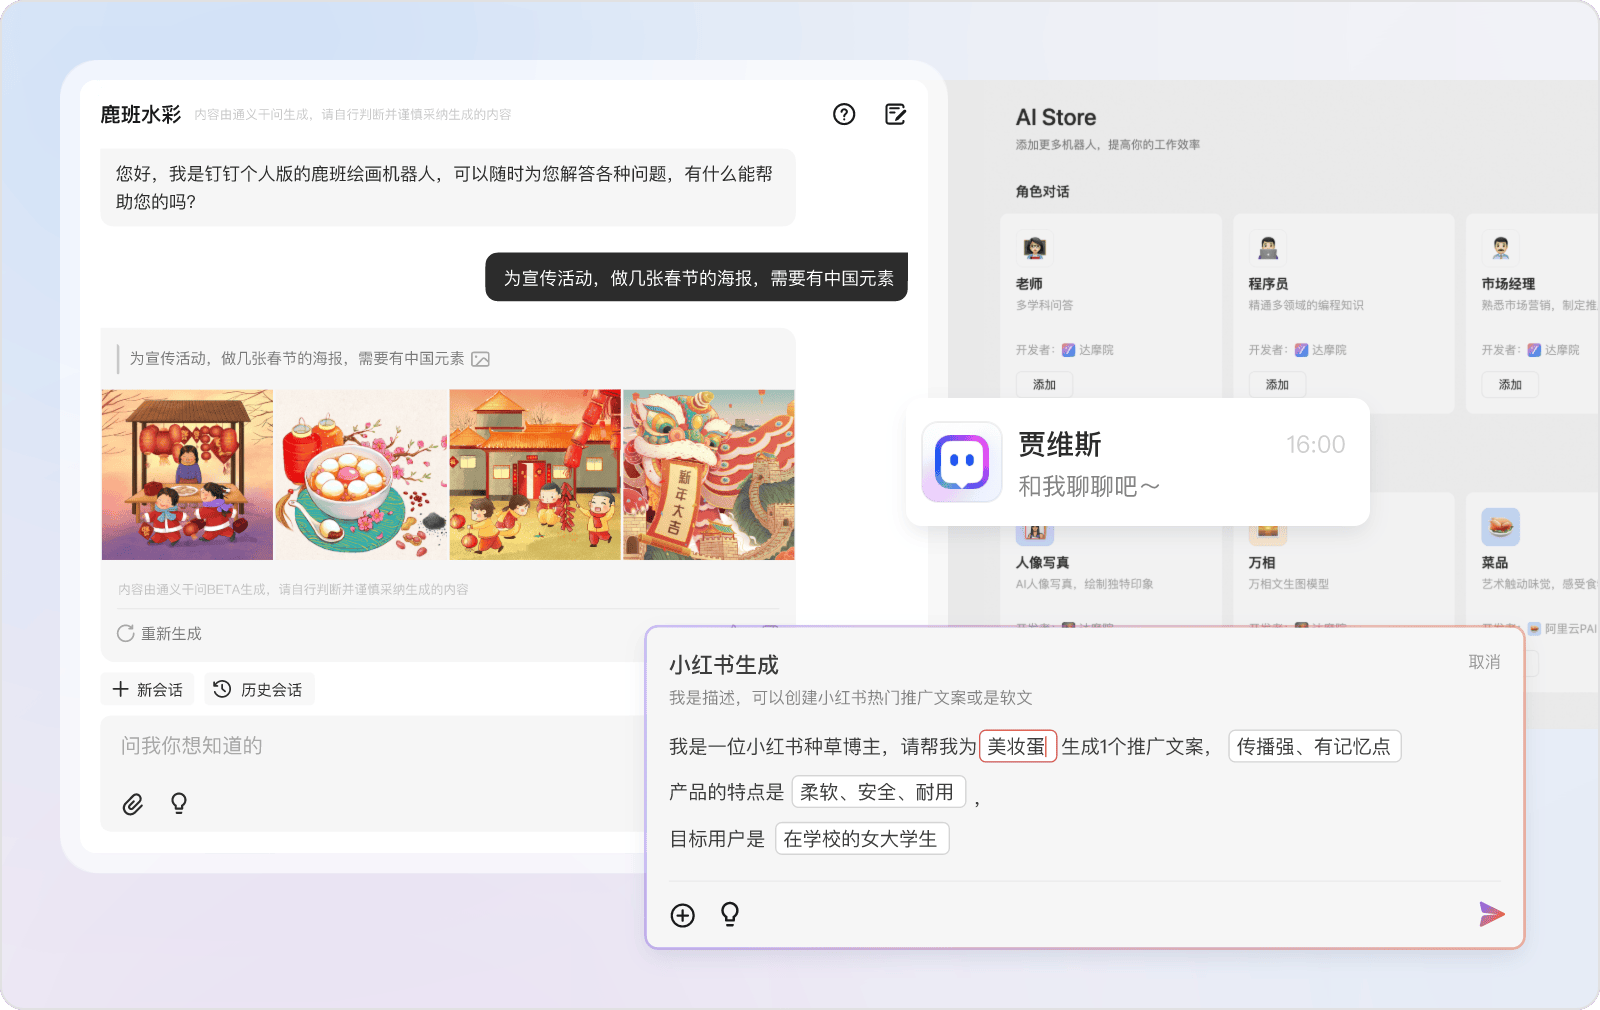Image resolution: width=1600 pixels, height=1010 pixels.
Task: Click the plus circle icon in 小红书生成 composer
Action: coord(683,915)
